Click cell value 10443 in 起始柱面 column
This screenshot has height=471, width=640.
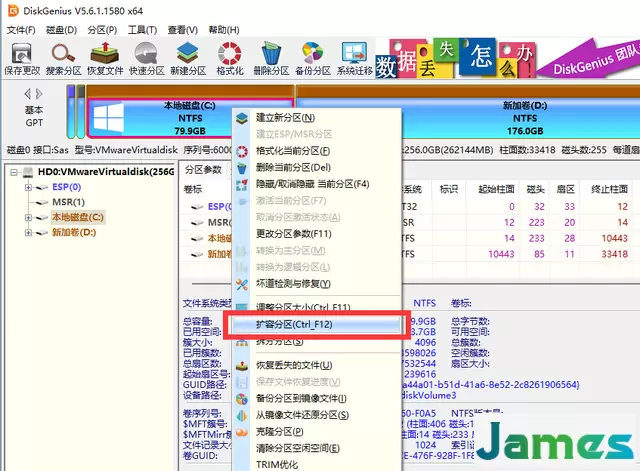[x=501, y=255]
